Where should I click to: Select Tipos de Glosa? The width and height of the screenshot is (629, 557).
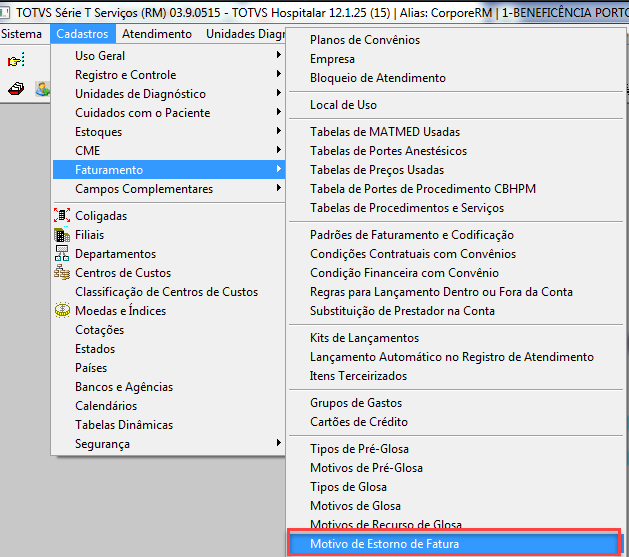coord(456,487)
